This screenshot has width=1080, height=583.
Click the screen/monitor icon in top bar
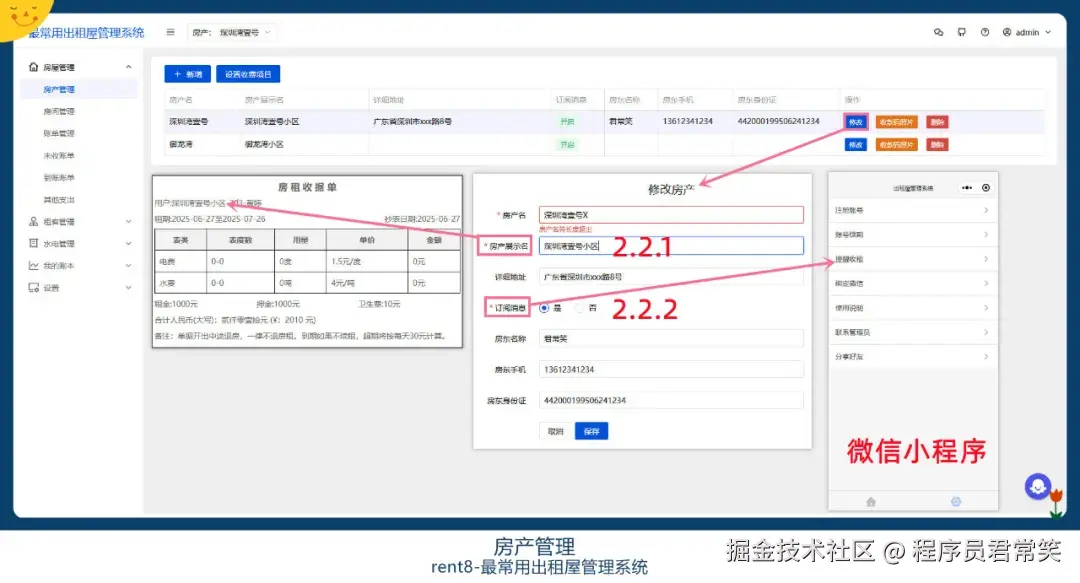(962, 32)
